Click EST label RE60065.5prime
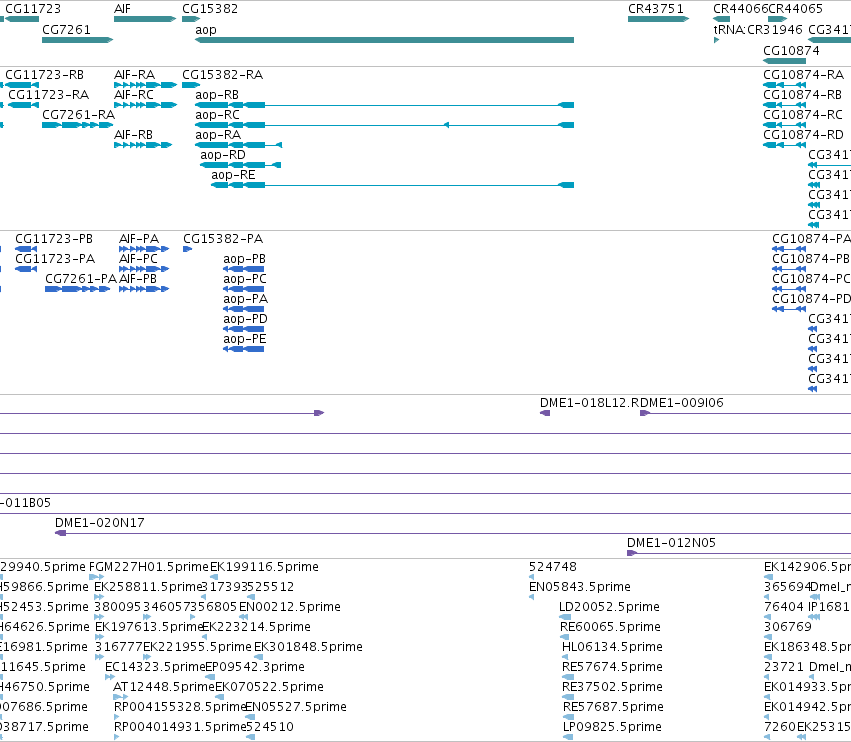 coord(611,627)
